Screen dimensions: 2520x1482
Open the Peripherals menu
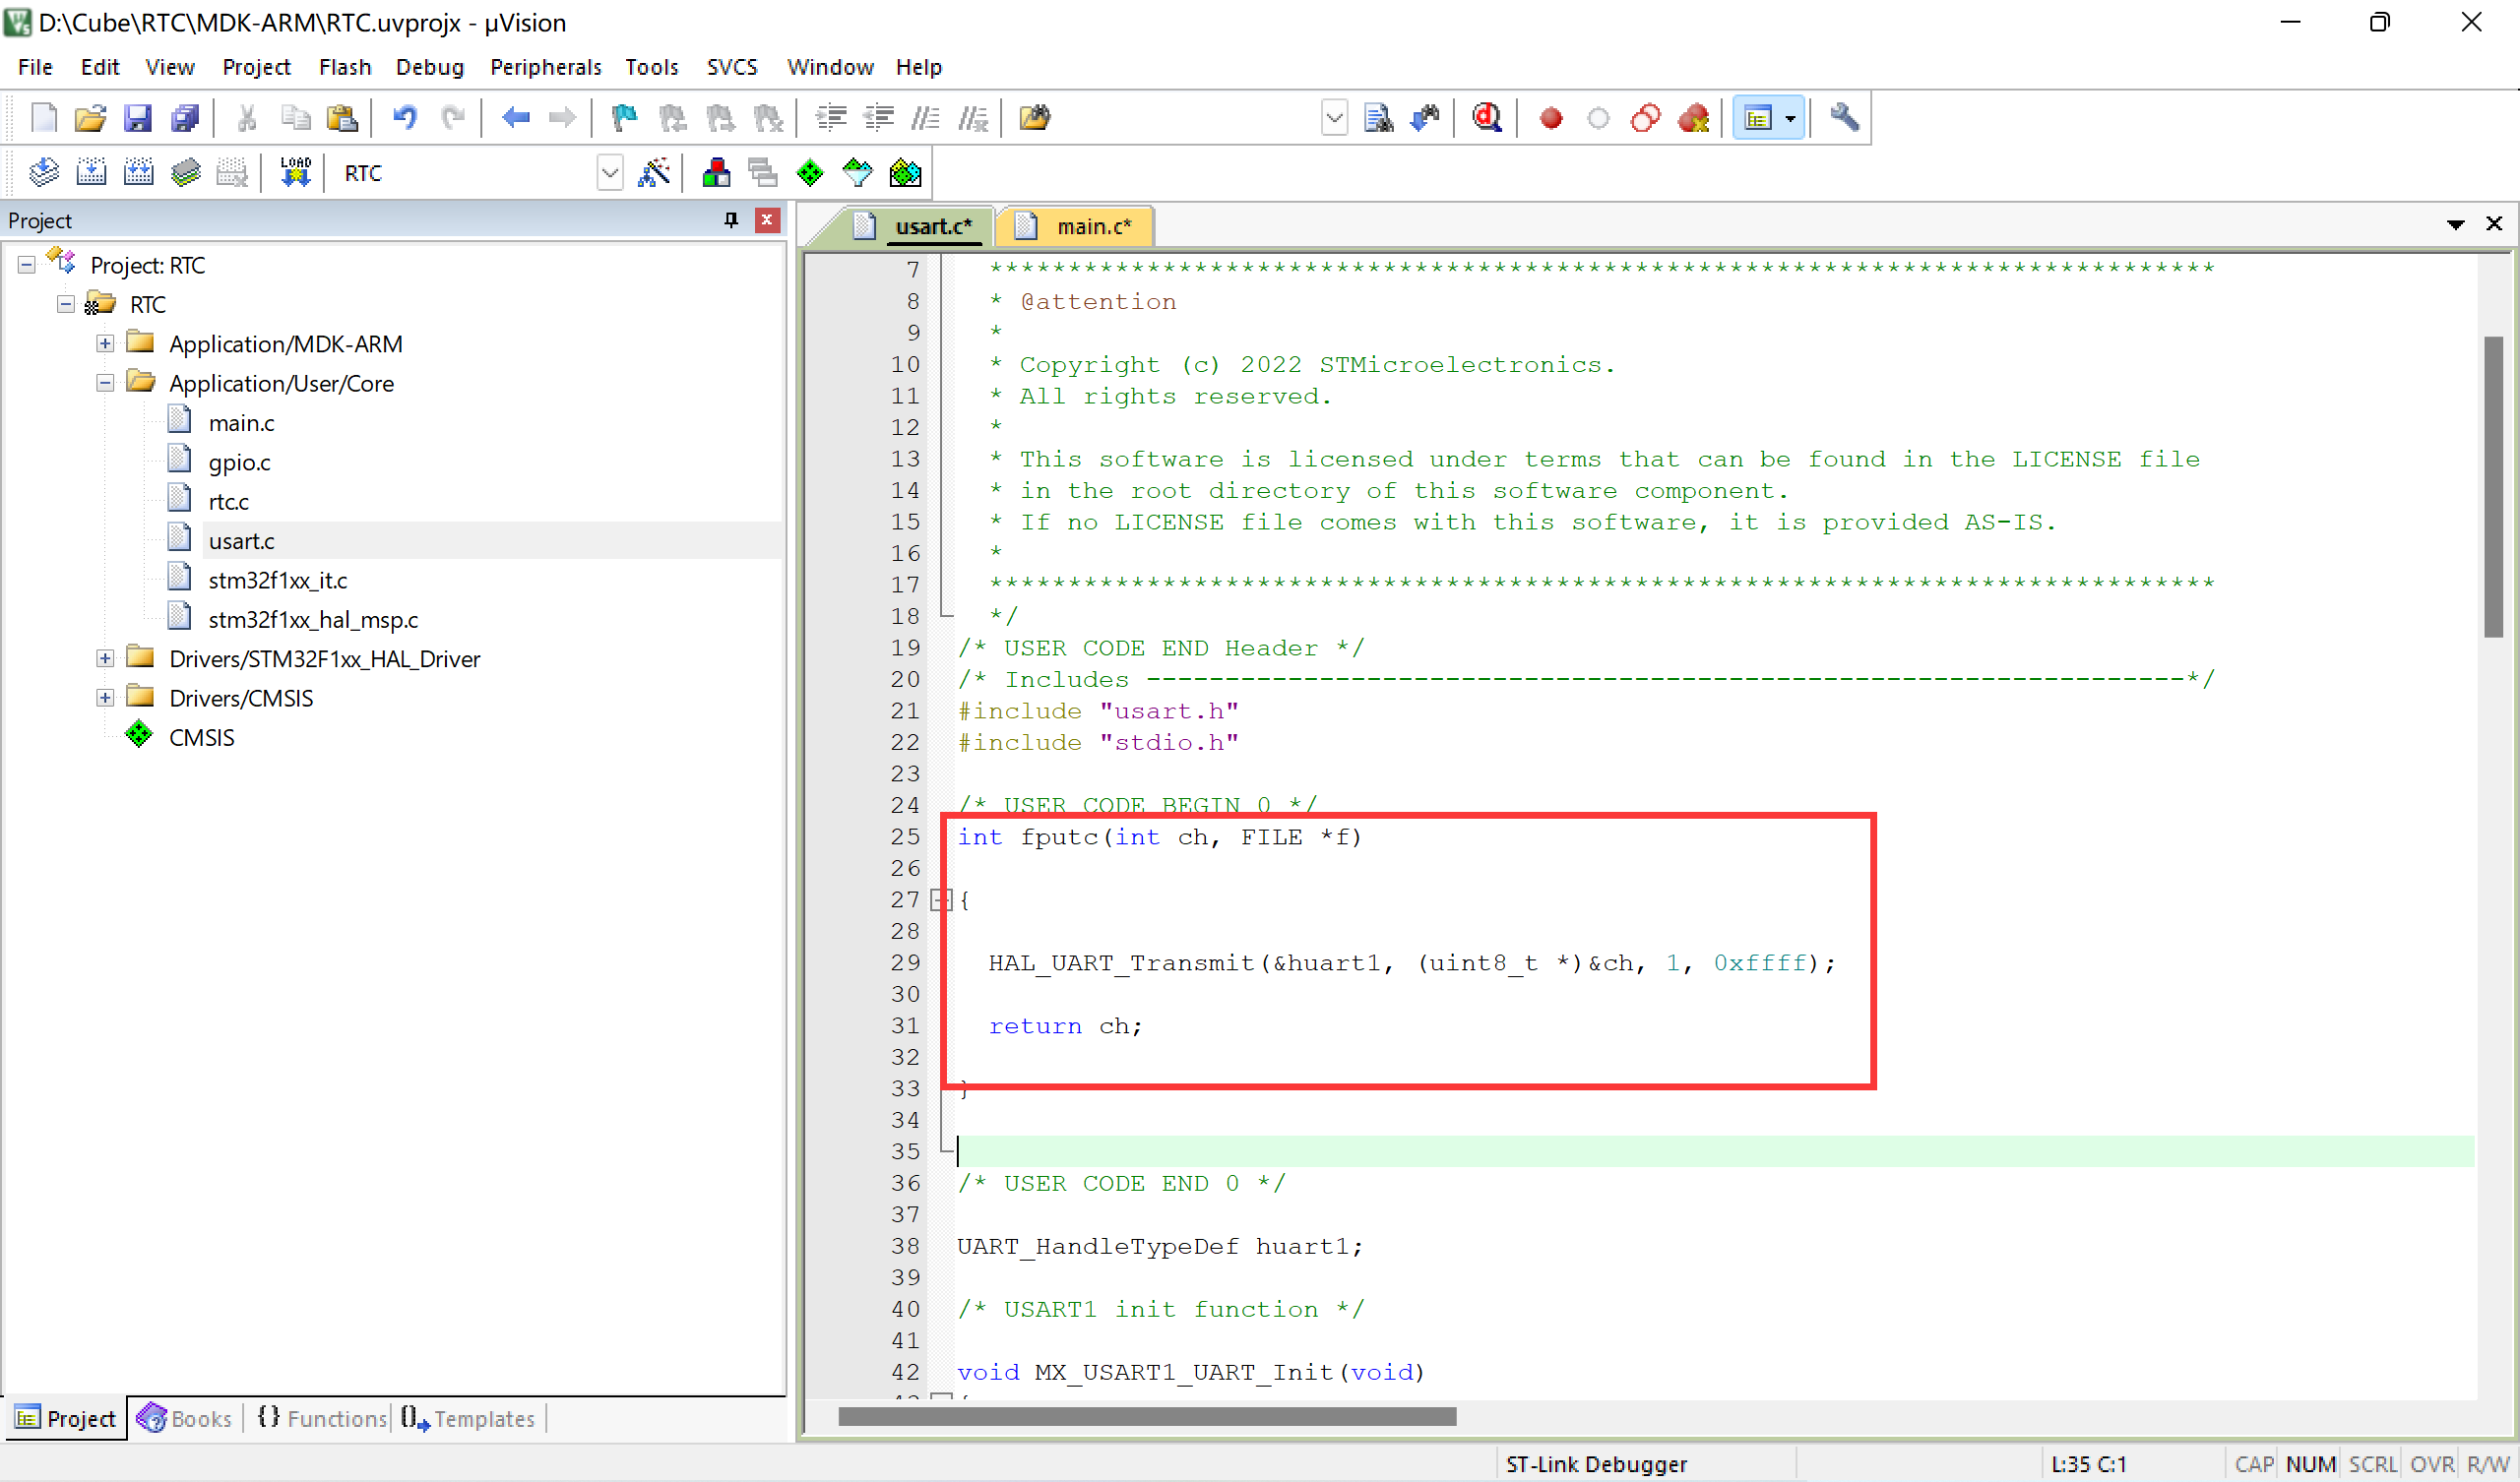(546, 67)
